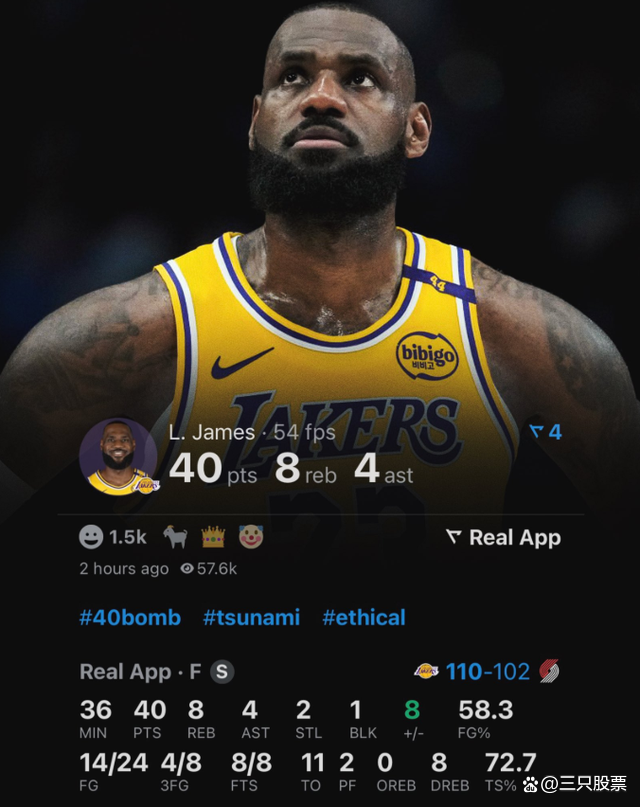Select the crown emoji reaction
The height and width of the screenshot is (807, 640).
pyautogui.click(x=213, y=537)
